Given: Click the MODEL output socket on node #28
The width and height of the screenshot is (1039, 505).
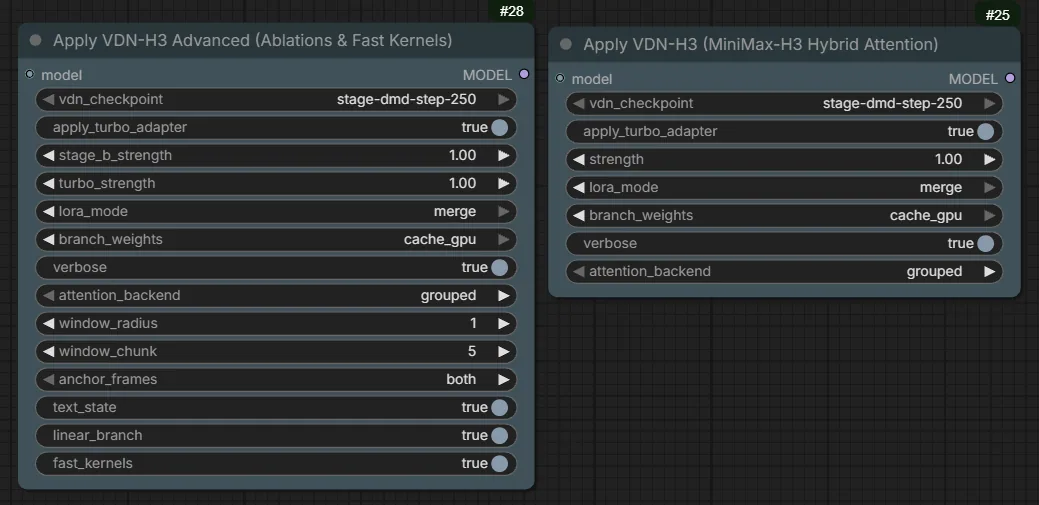Looking at the screenshot, I should coord(524,74).
